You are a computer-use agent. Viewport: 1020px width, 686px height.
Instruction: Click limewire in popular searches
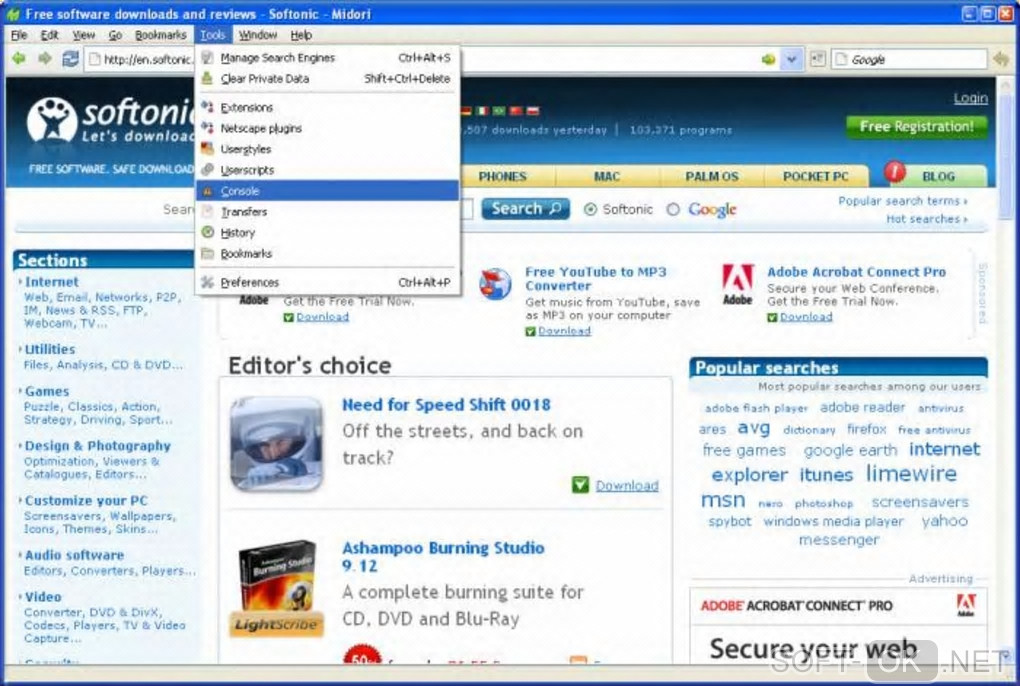click(911, 473)
